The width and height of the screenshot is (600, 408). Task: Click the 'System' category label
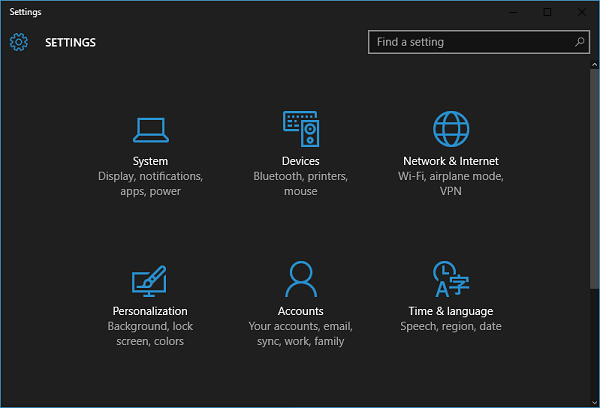tap(150, 161)
